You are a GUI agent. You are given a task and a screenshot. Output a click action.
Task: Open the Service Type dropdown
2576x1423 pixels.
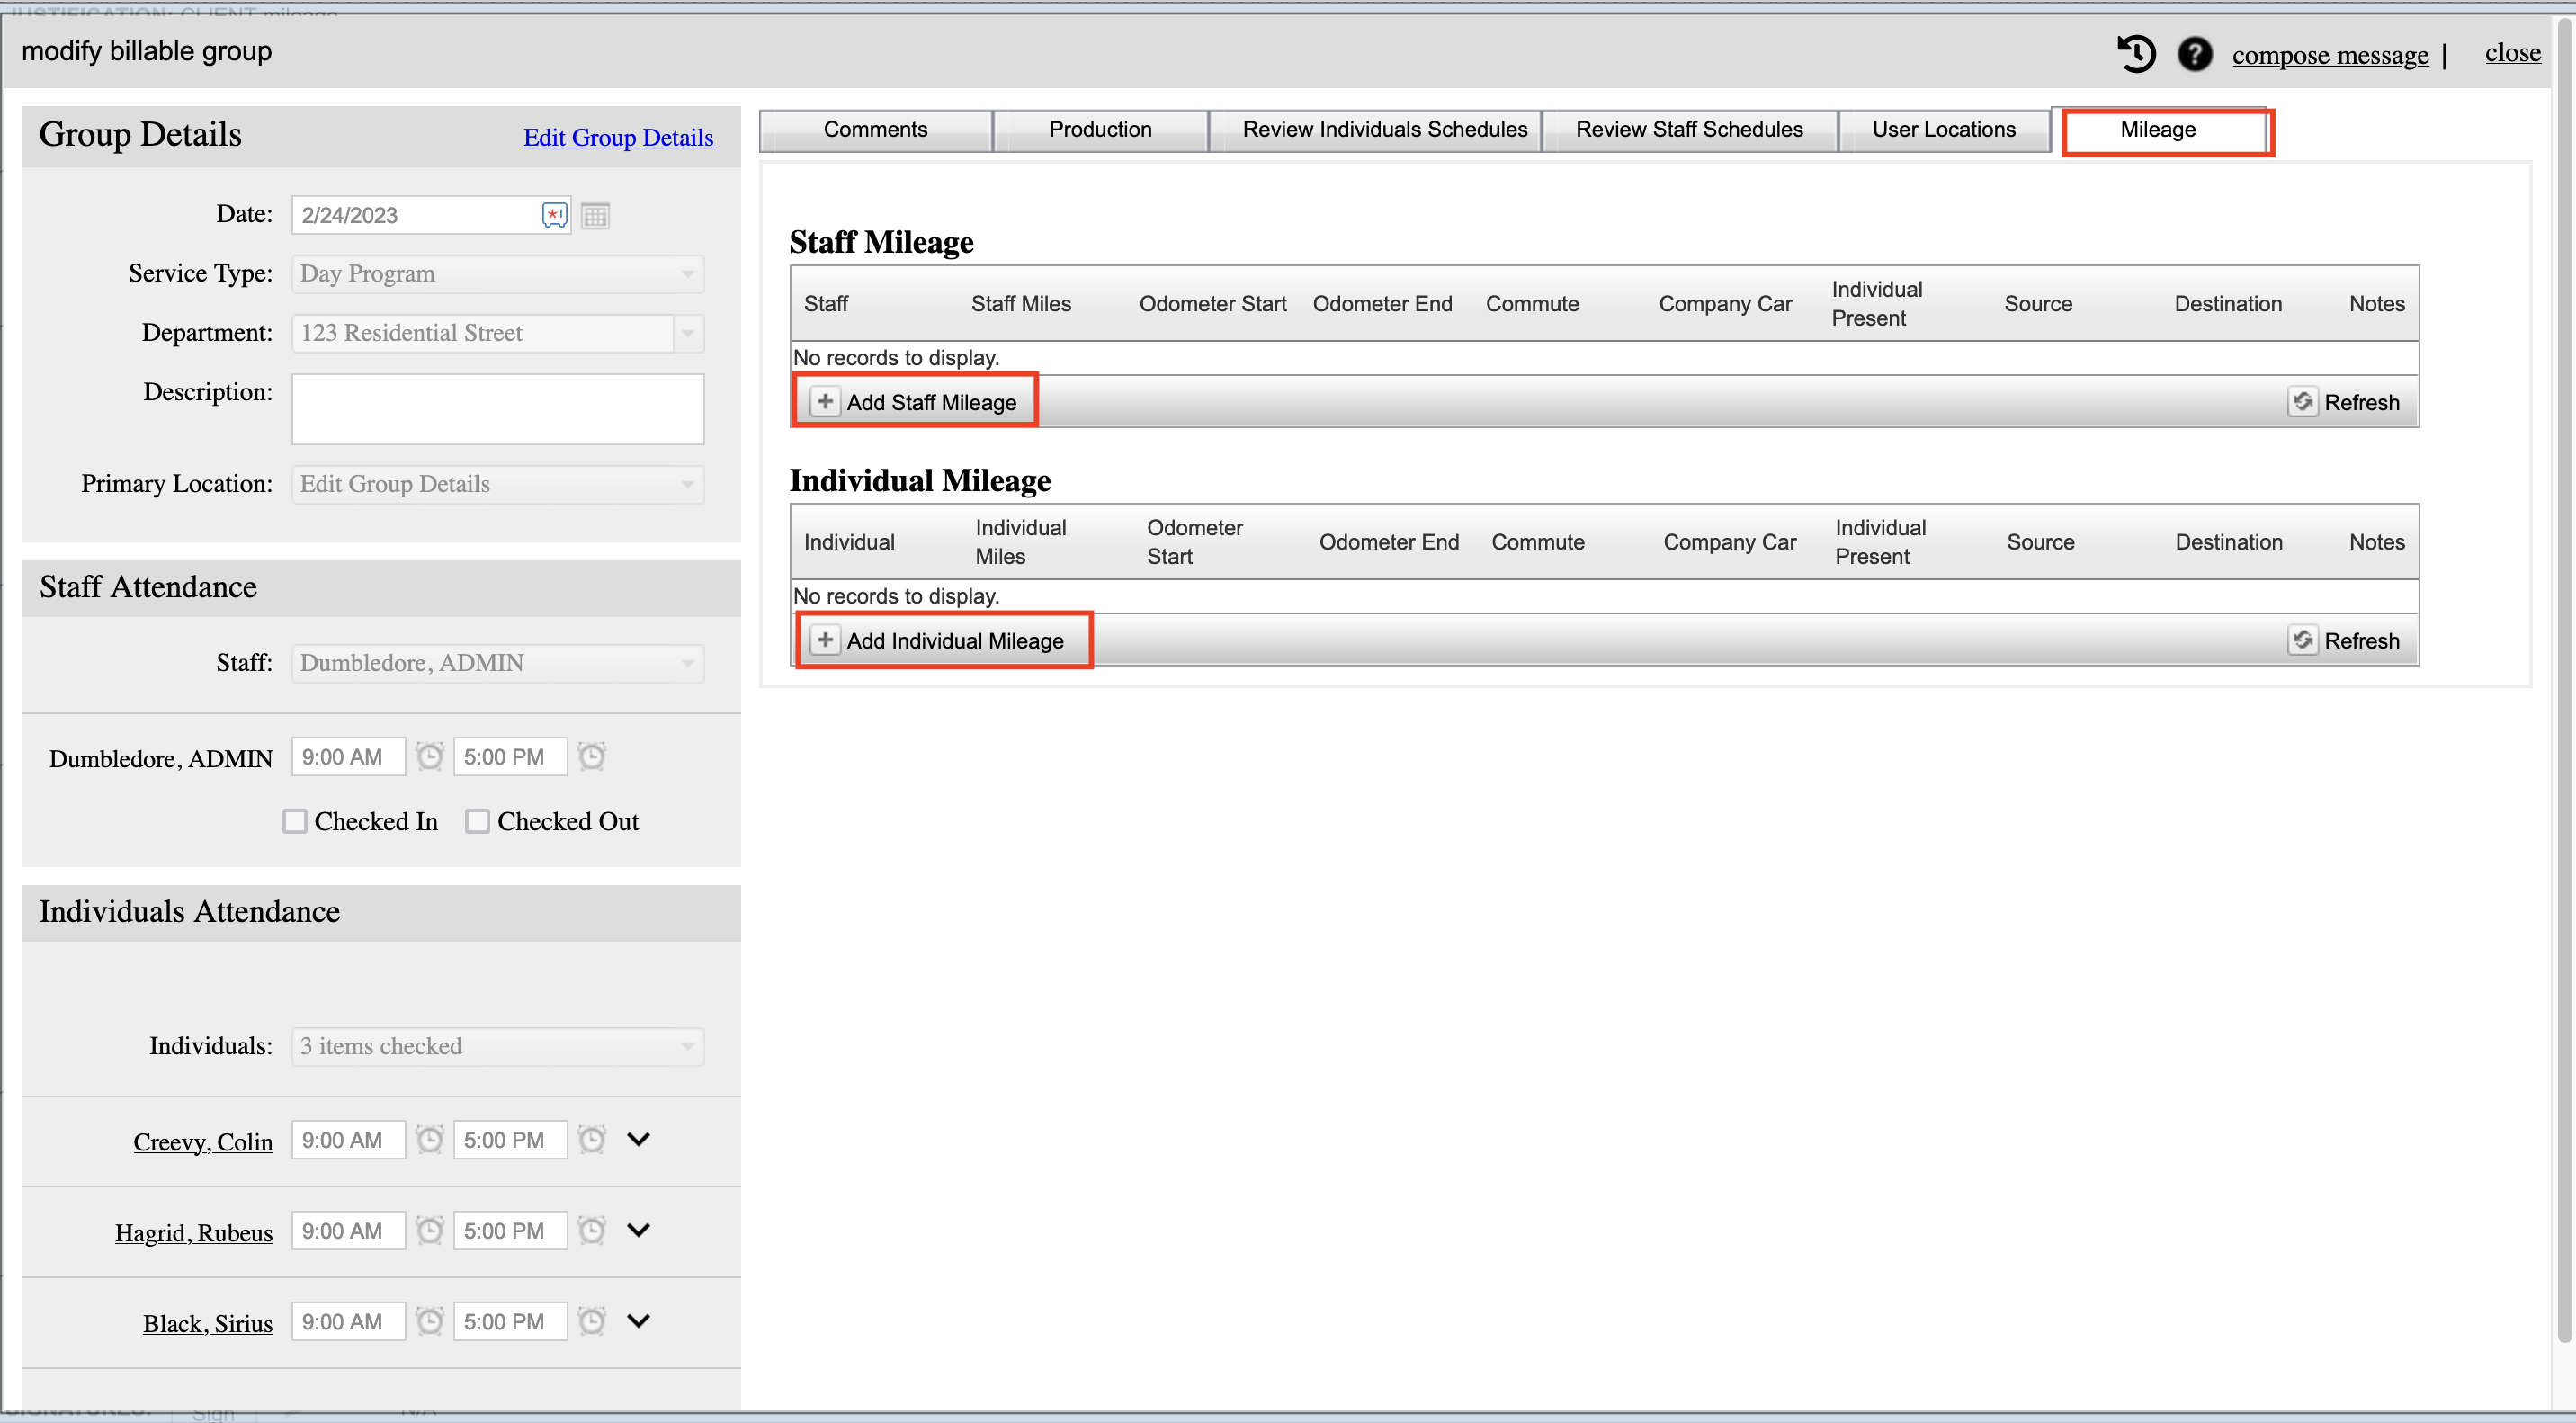click(x=498, y=274)
